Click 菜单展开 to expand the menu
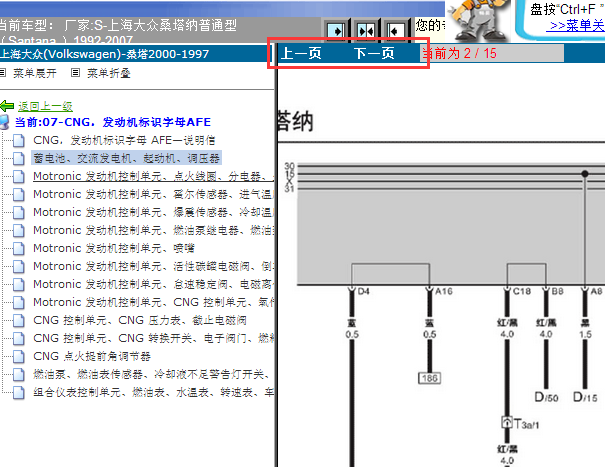The height and width of the screenshot is (467, 605). 35,73
